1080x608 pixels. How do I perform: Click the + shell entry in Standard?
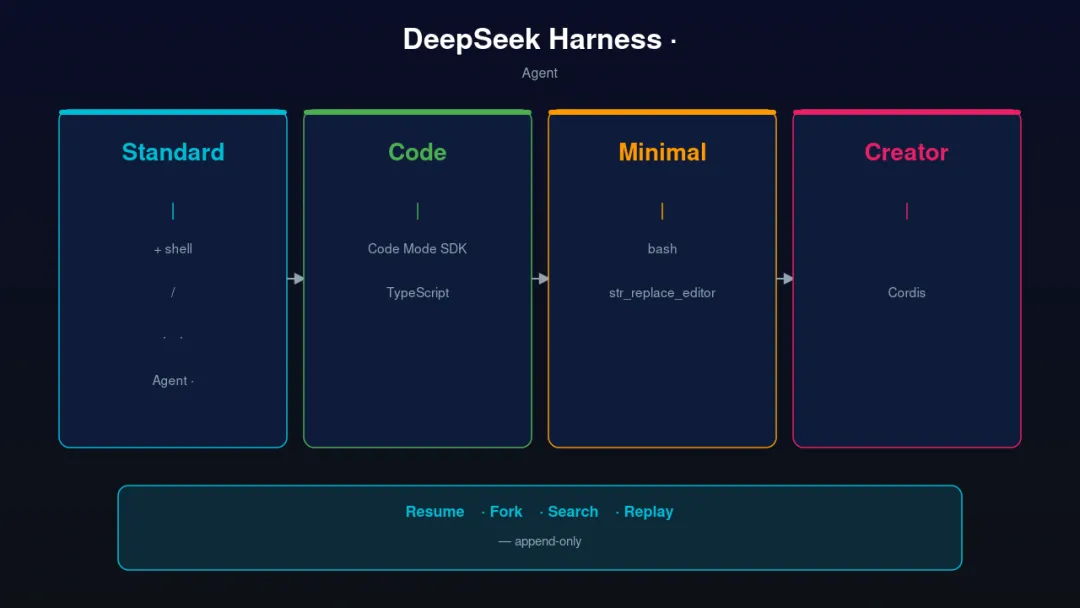click(173, 249)
